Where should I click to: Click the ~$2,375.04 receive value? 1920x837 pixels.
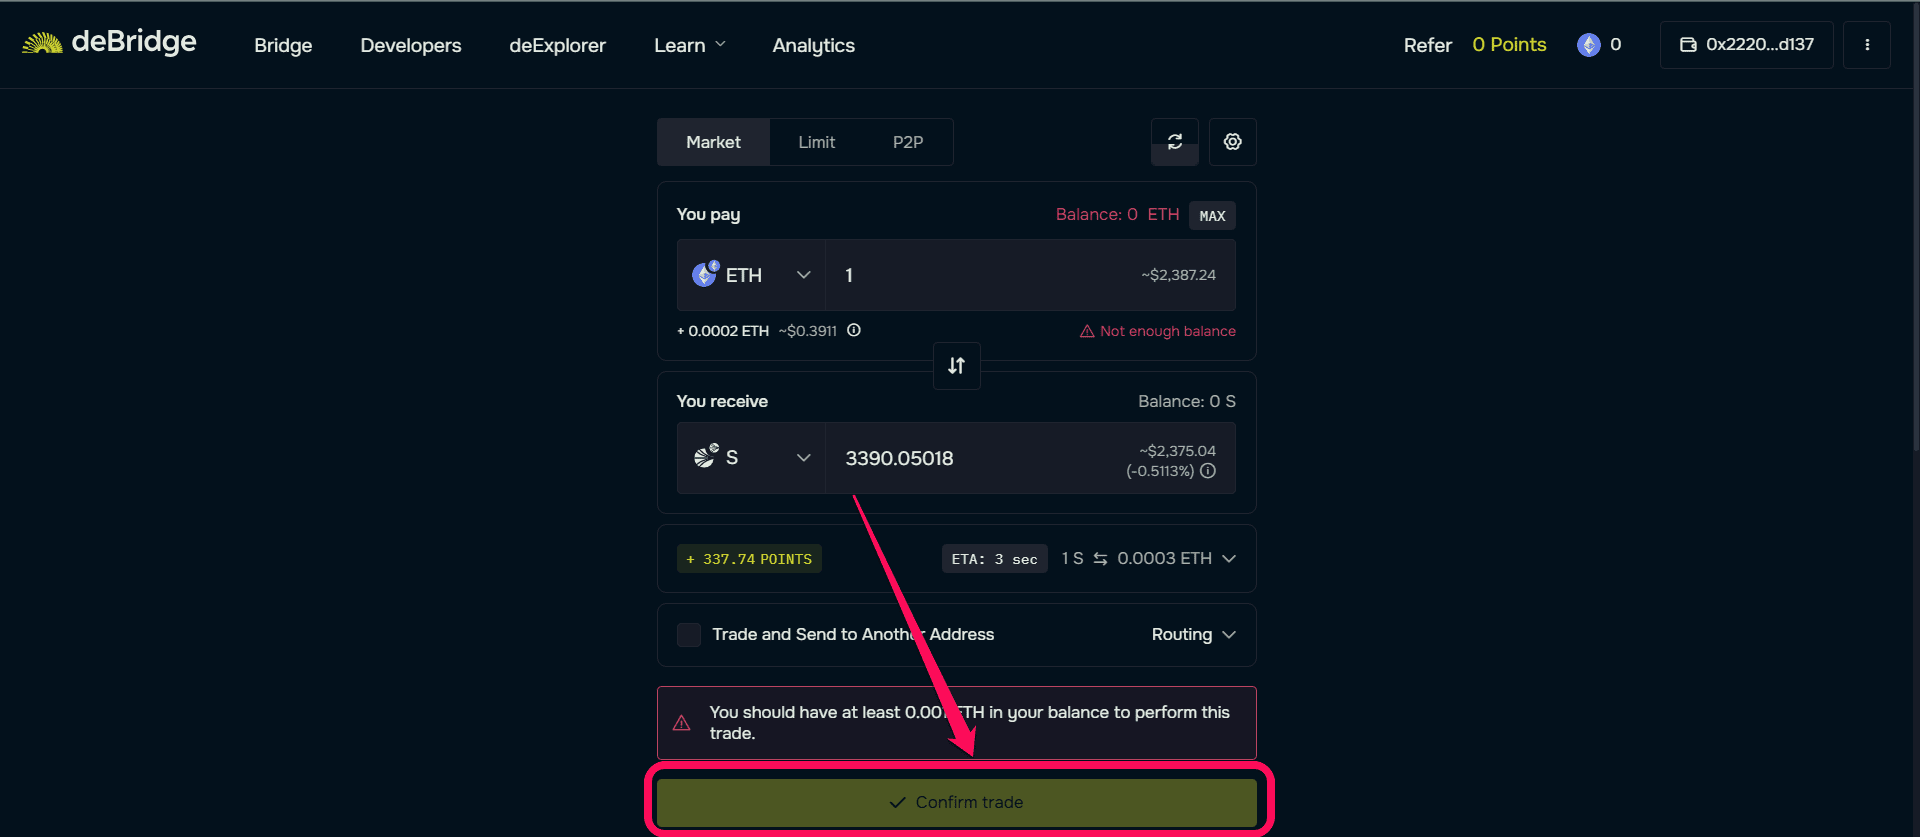(x=1177, y=451)
